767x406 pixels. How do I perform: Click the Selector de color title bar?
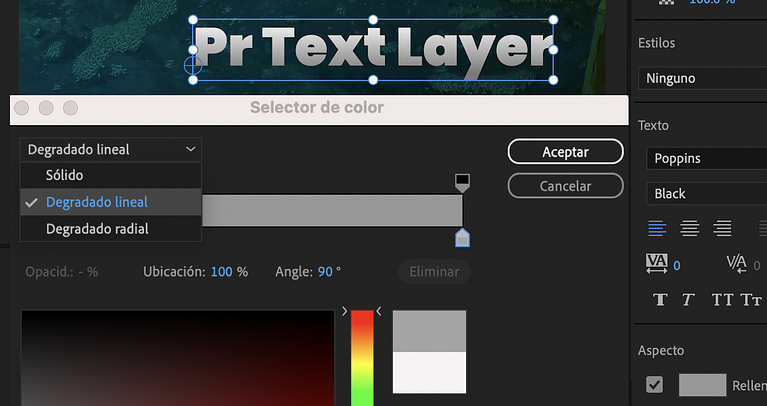[319, 110]
